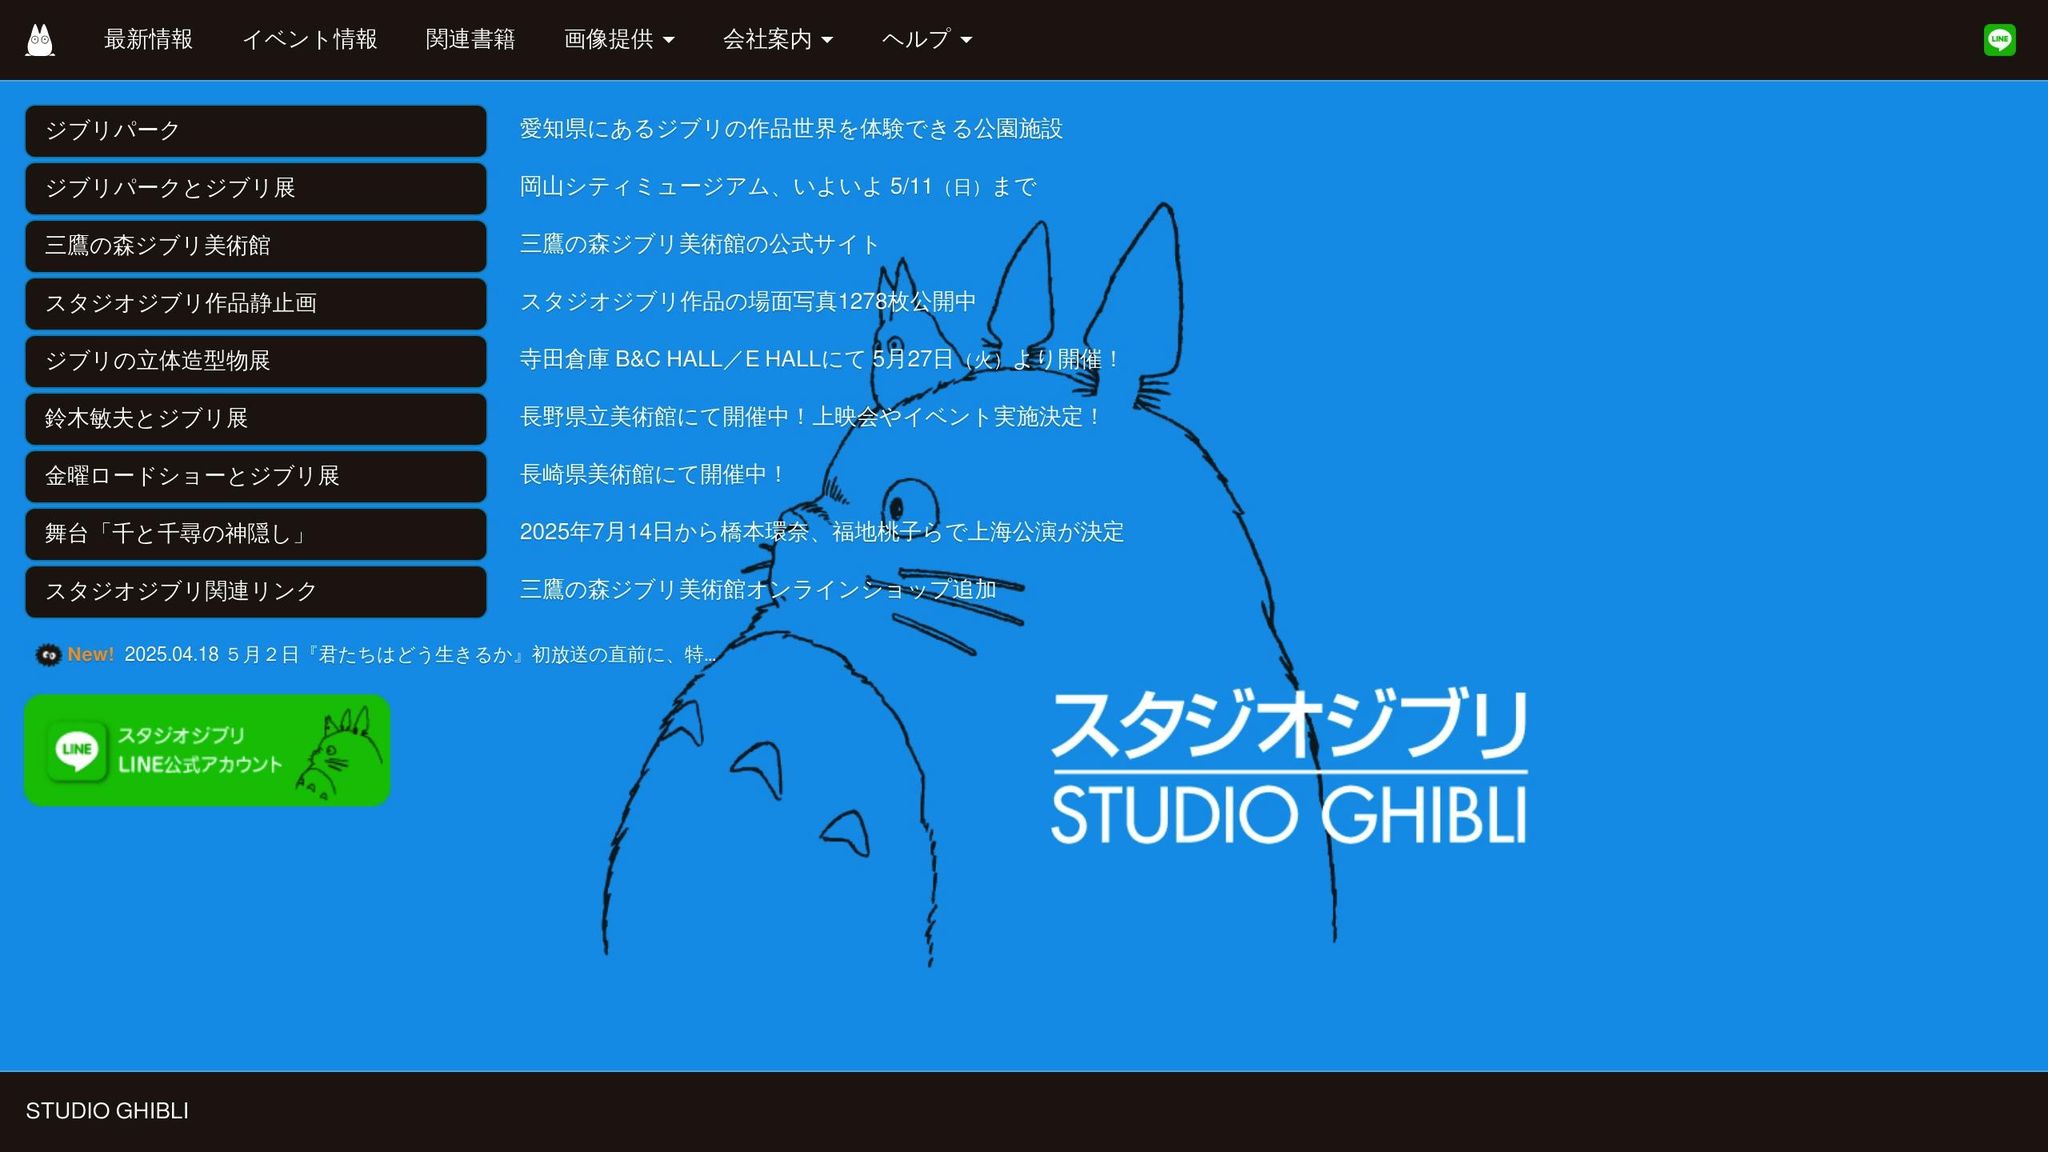Image resolution: width=2048 pixels, height=1152 pixels.
Task: Expand the ヘルプ dropdown
Action: tap(927, 39)
